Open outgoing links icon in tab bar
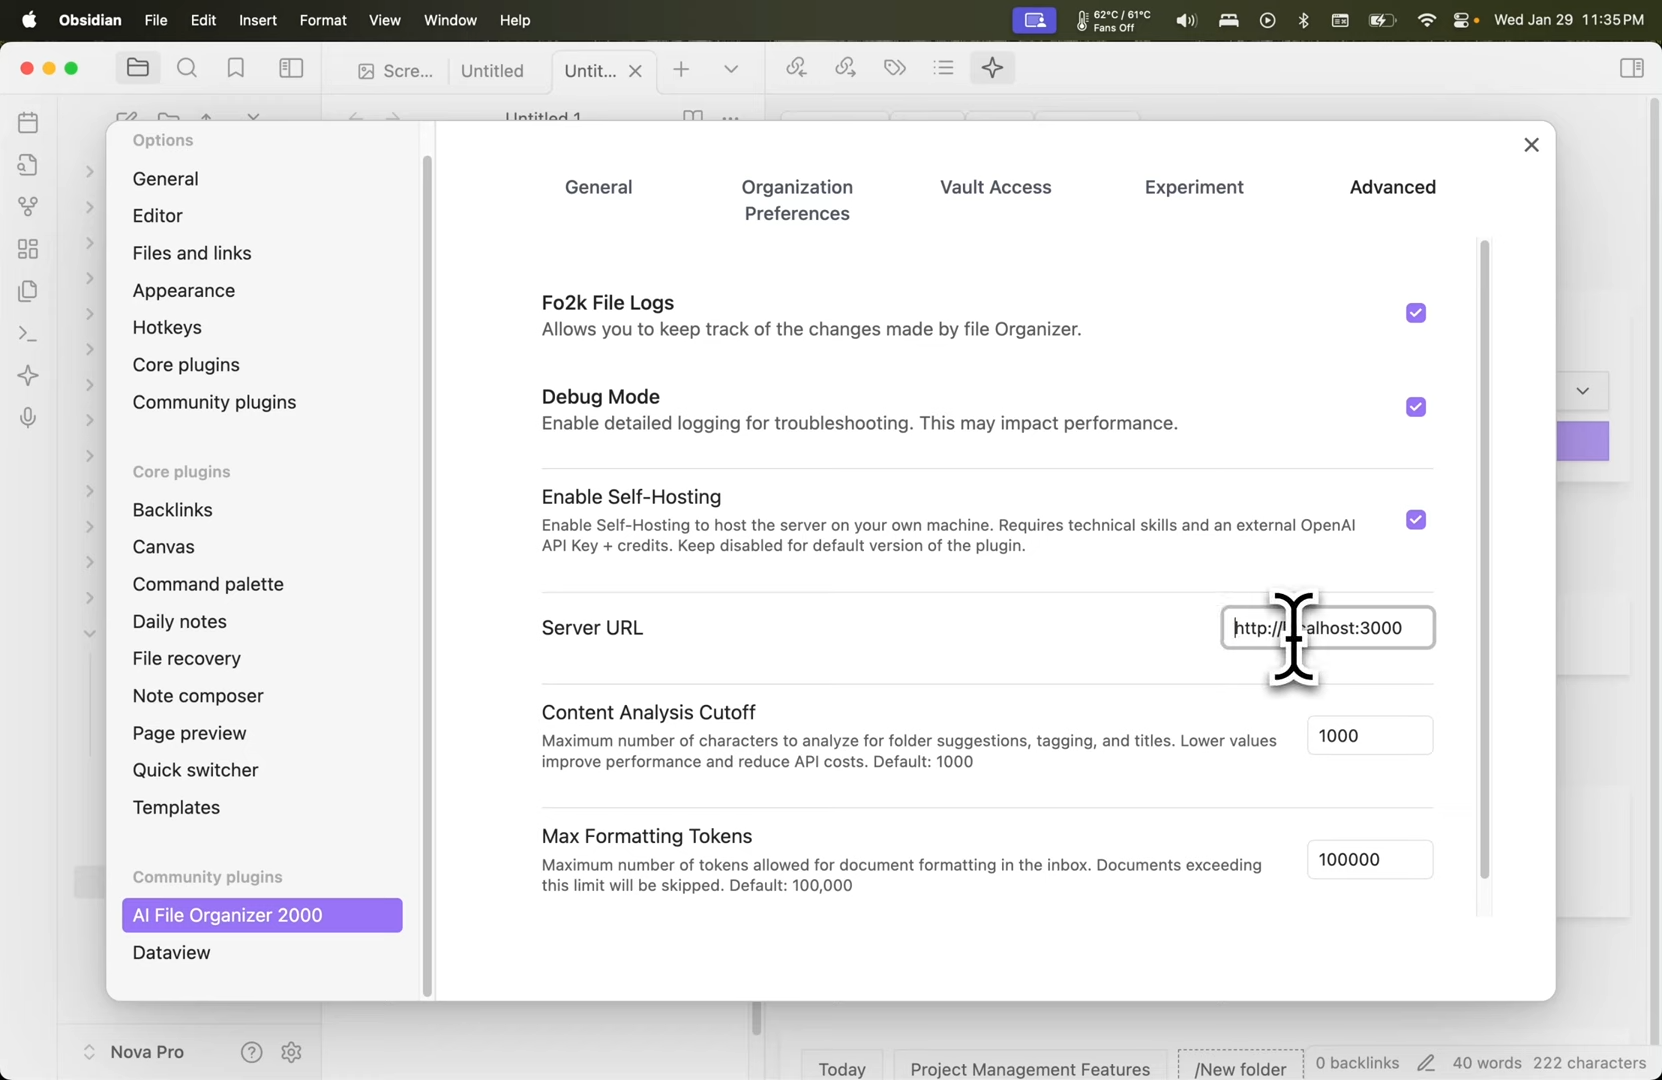Screen dimensions: 1662x1080 point(845,67)
